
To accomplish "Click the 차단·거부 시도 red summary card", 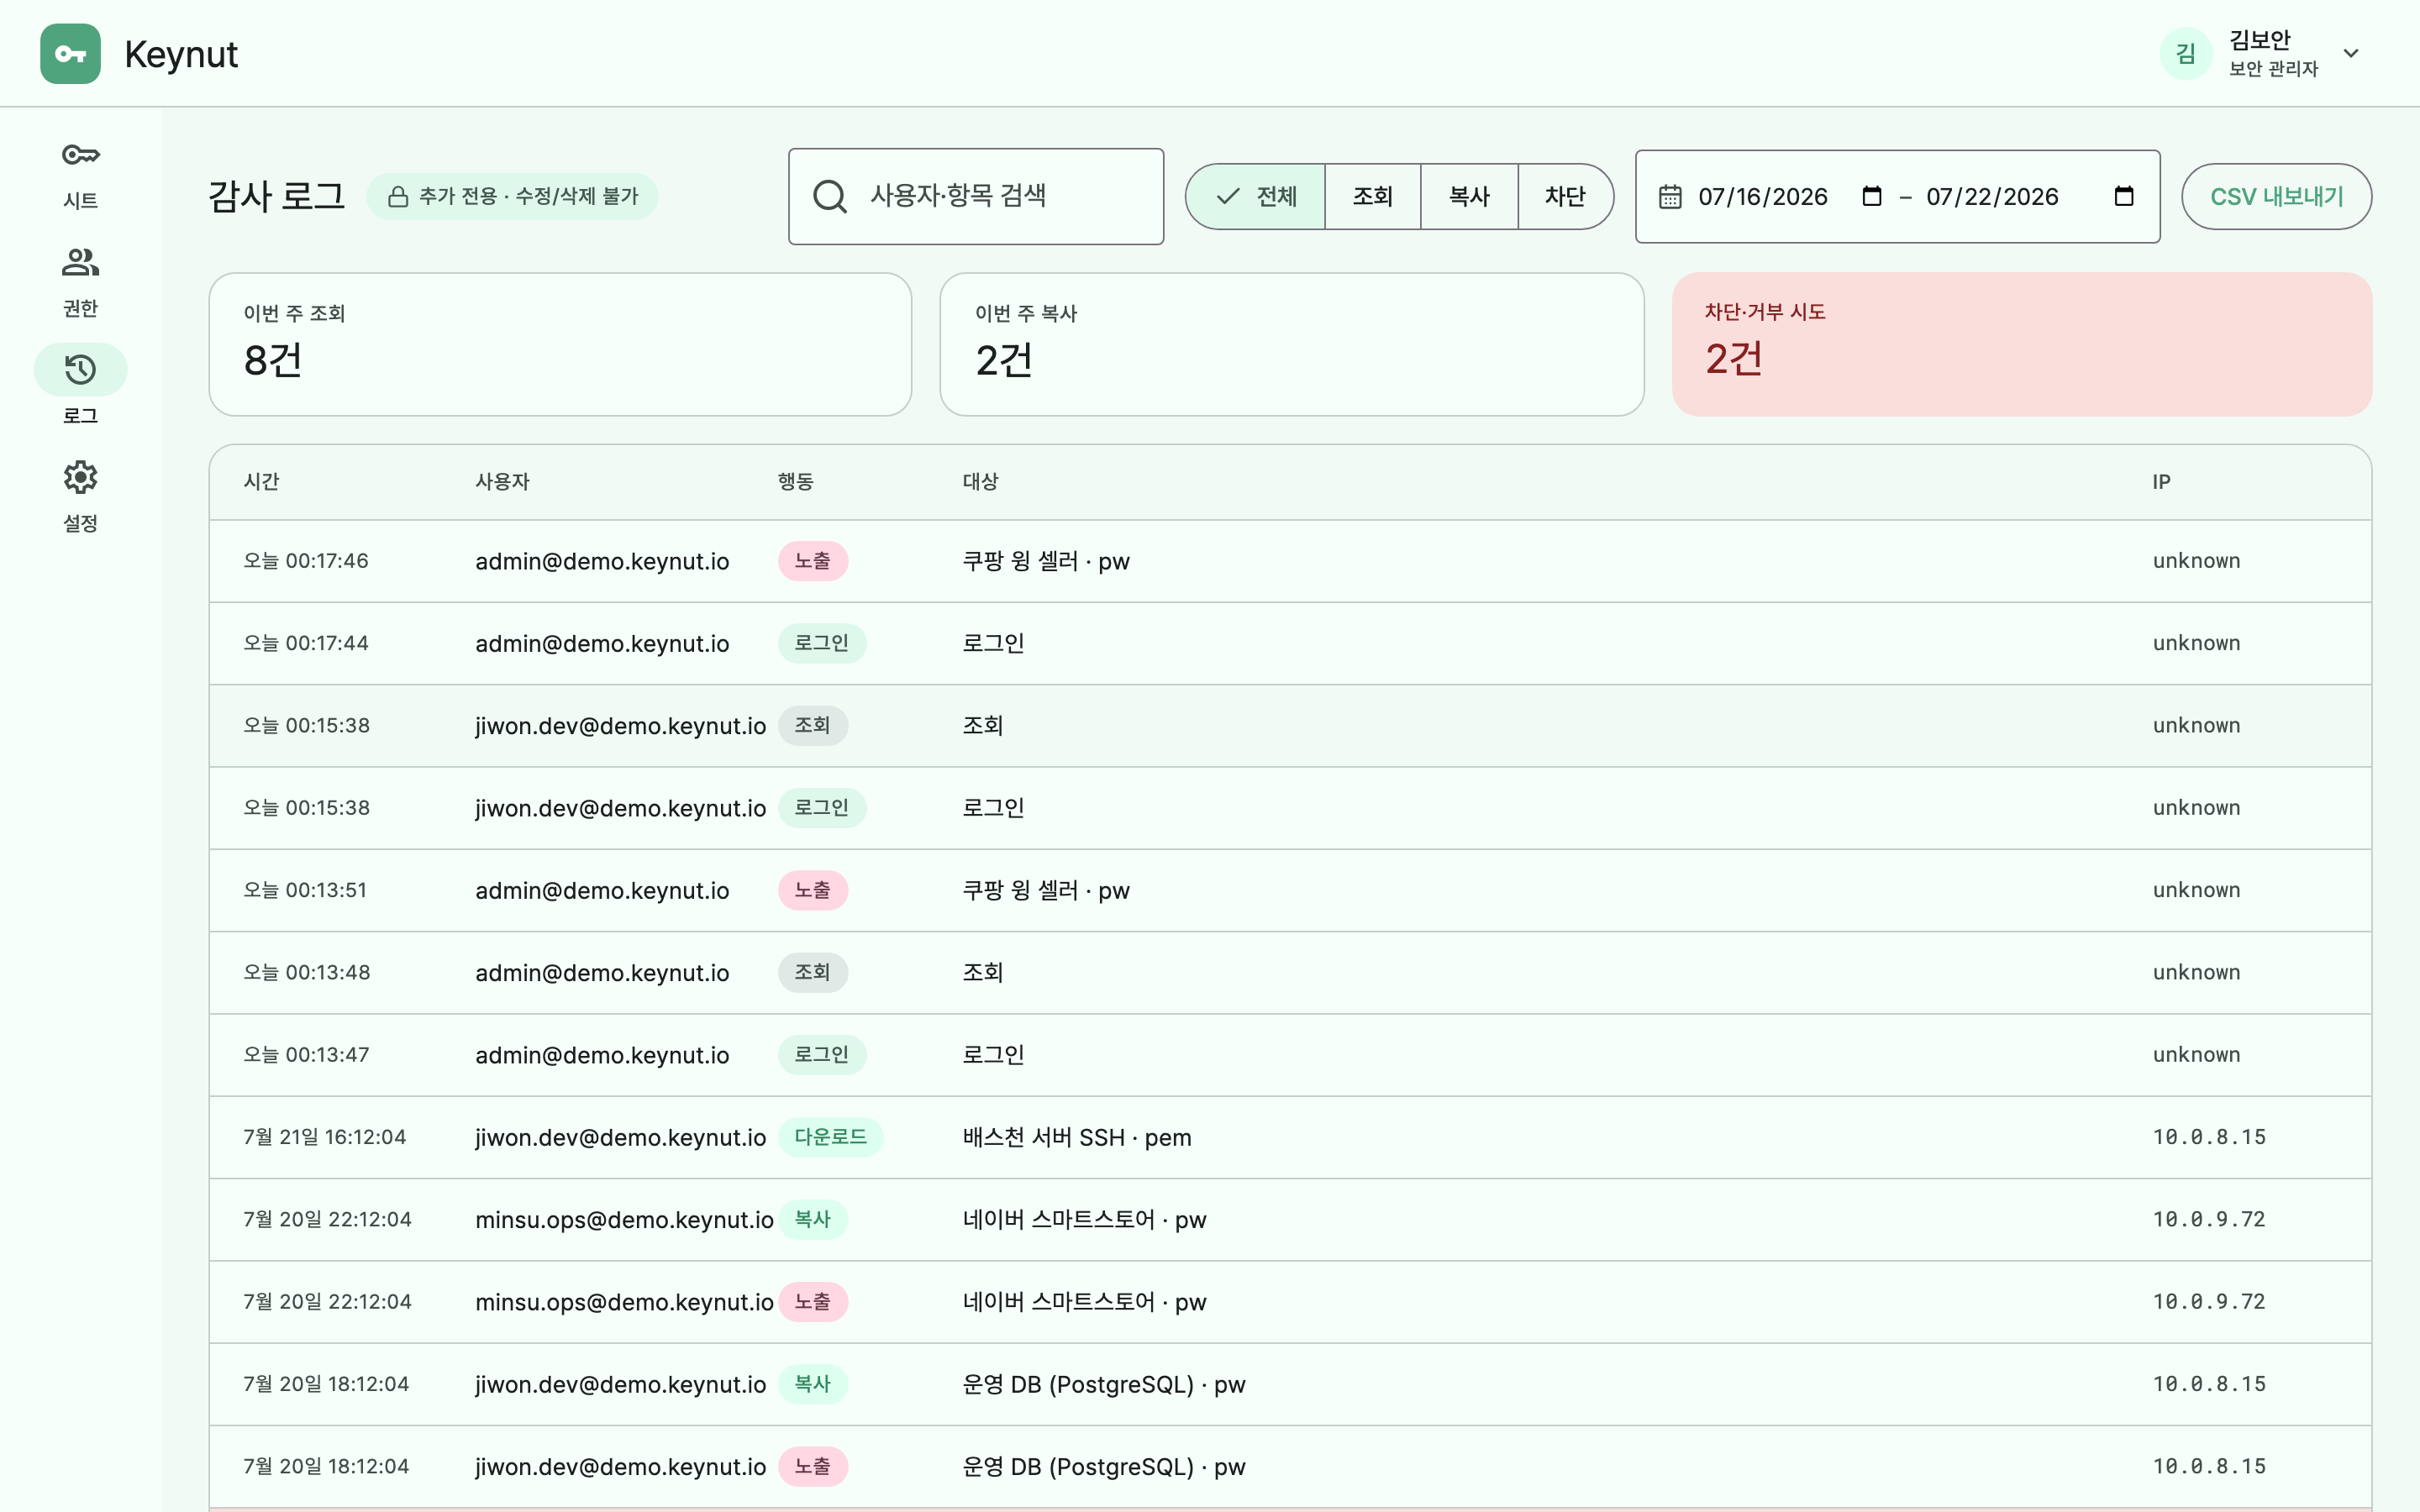I will tap(2021, 344).
